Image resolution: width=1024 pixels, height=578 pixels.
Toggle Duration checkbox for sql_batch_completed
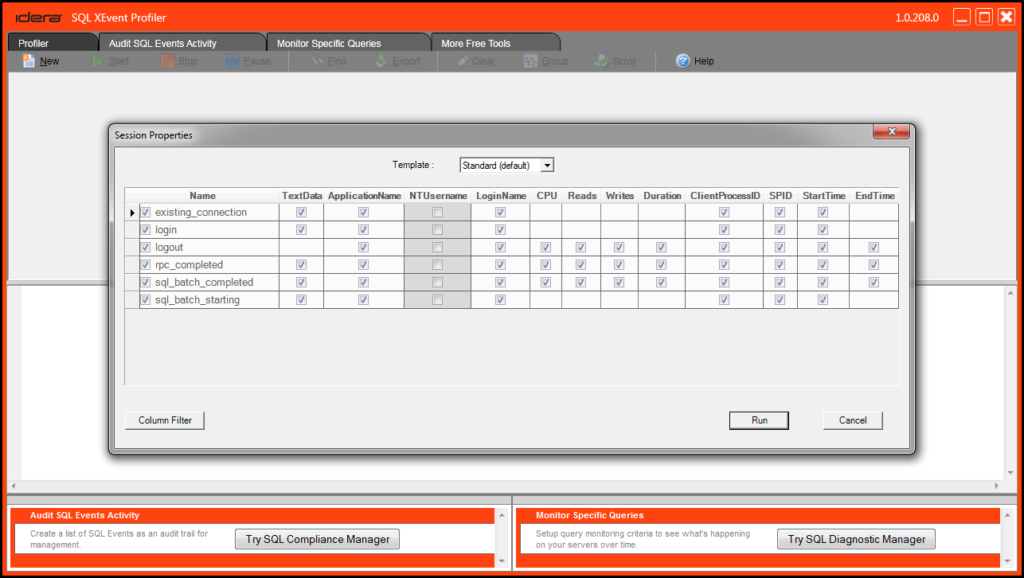(x=662, y=282)
